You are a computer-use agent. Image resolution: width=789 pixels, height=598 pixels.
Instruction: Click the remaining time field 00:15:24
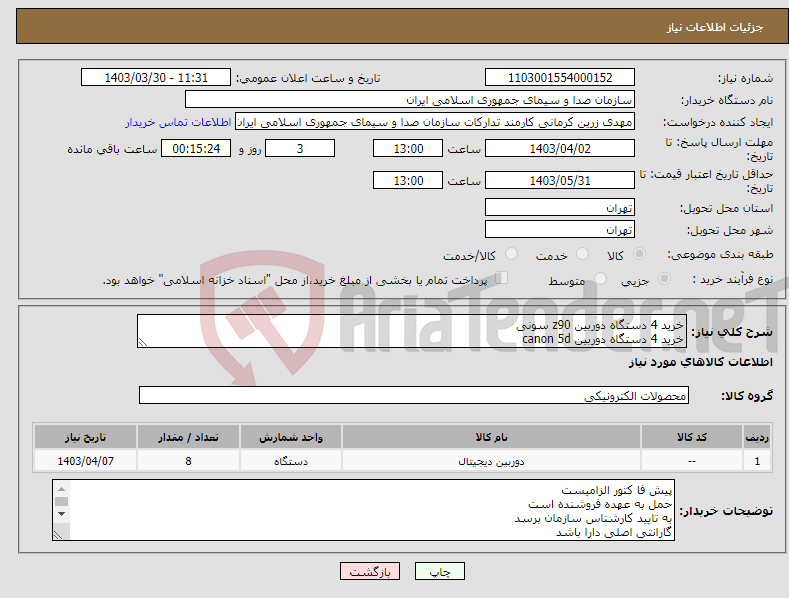(196, 148)
